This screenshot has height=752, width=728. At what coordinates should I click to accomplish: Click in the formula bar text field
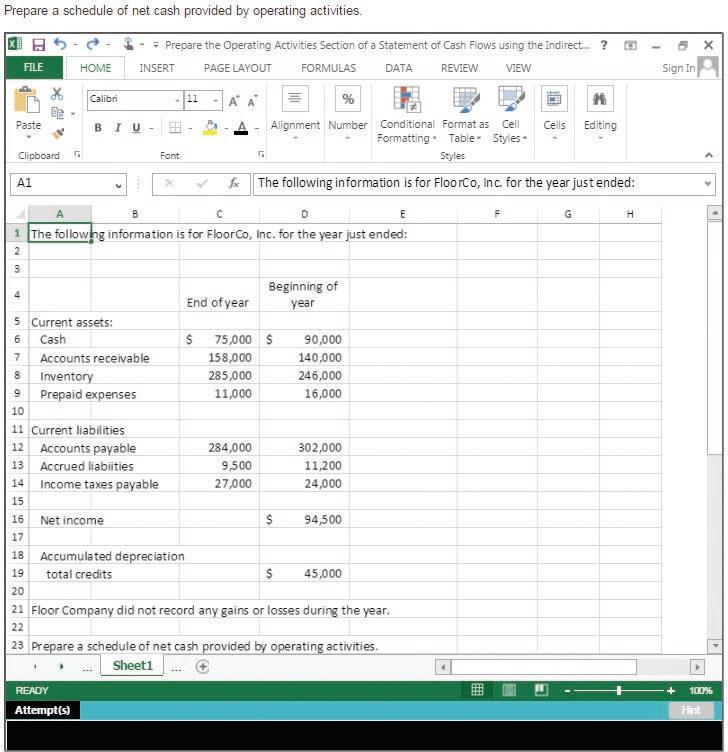(484, 184)
